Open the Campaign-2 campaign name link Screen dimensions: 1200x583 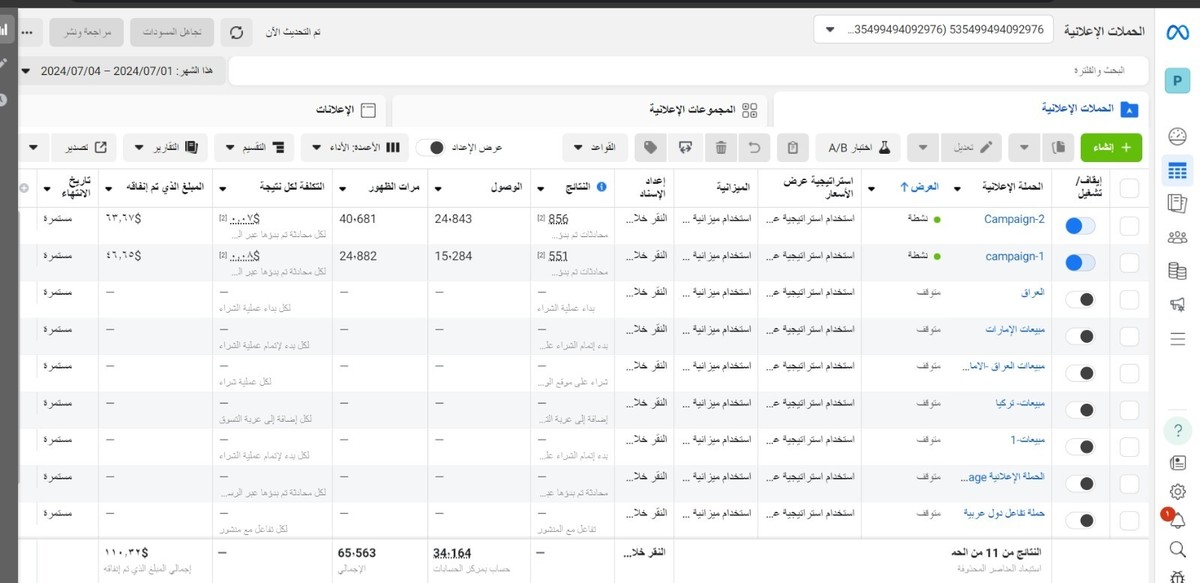point(1014,220)
